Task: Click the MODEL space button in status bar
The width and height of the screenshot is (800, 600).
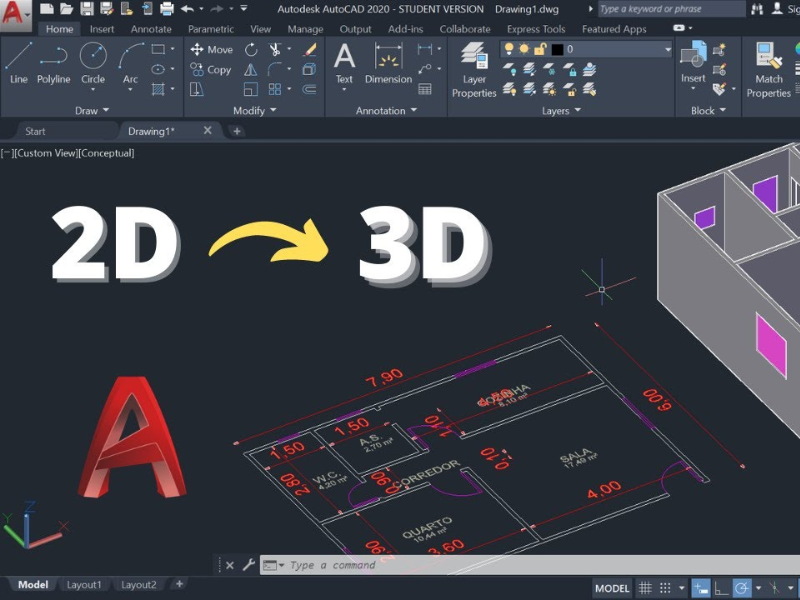Action: (612, 588)
